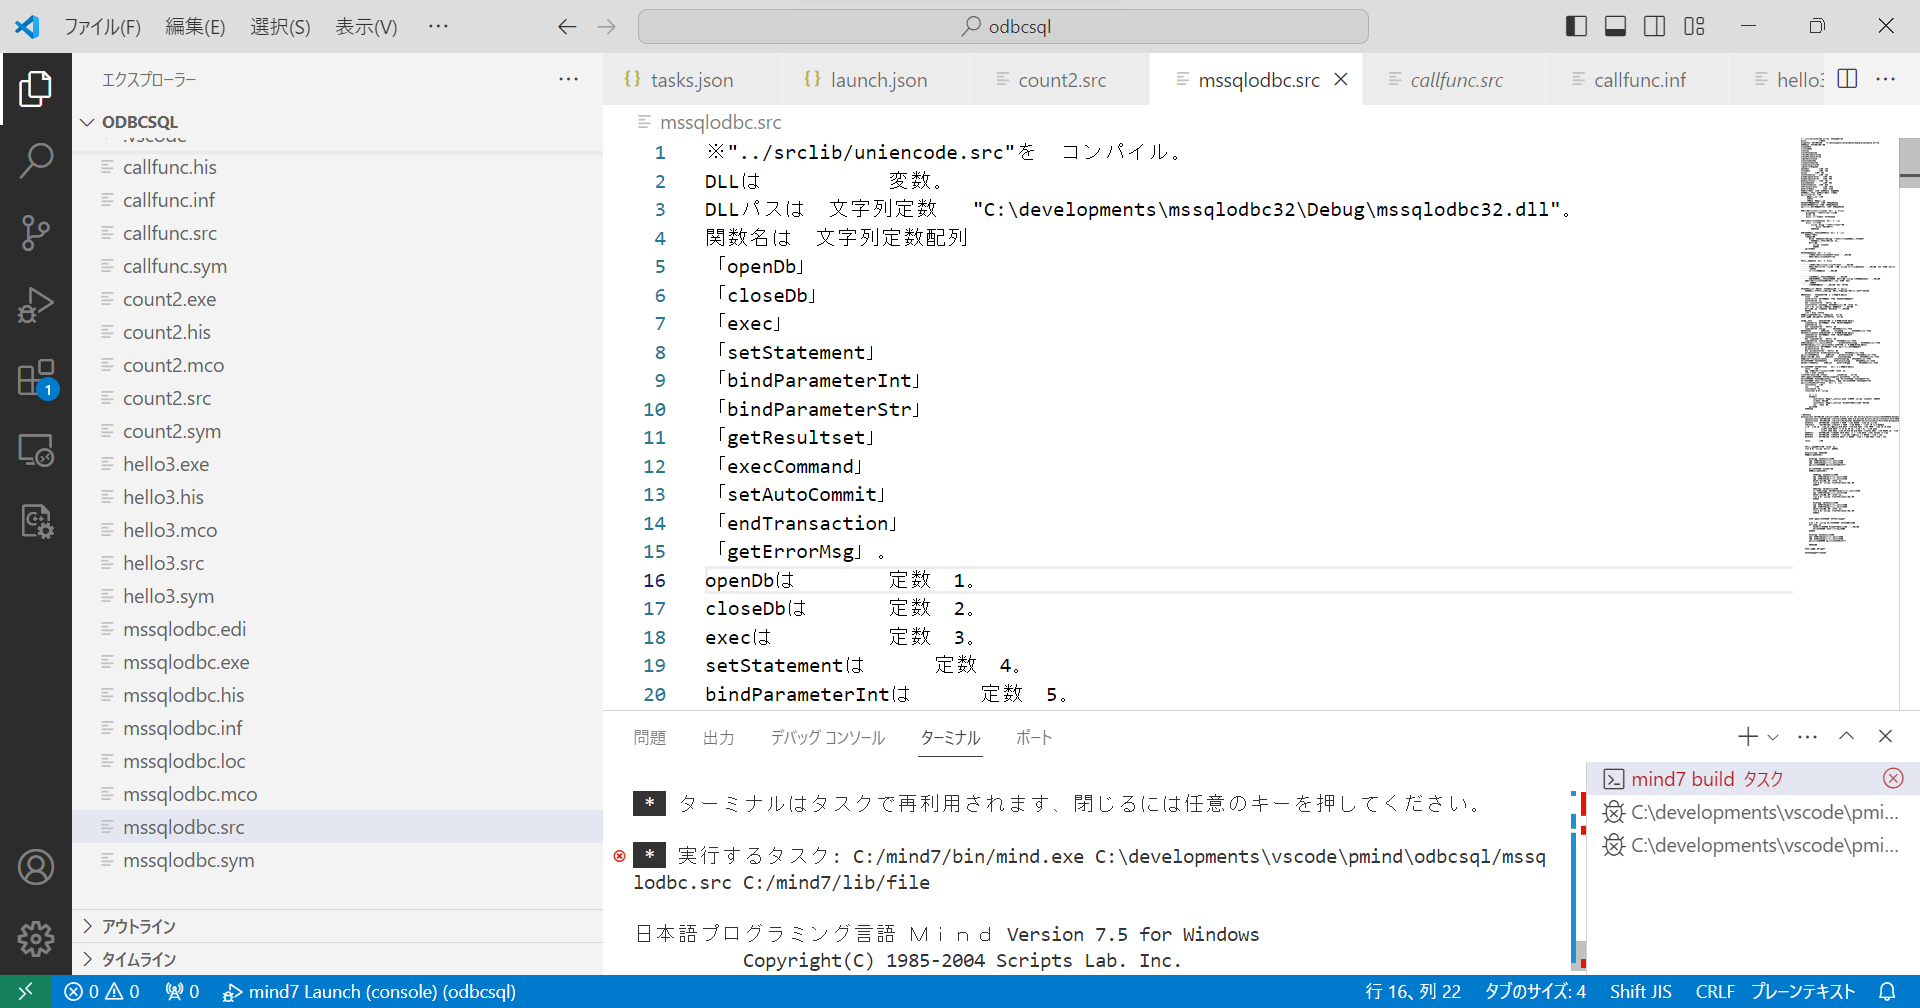Split the editor to the right
This screenshot has height=1008, width=1920.
[x=1847, y=79]
